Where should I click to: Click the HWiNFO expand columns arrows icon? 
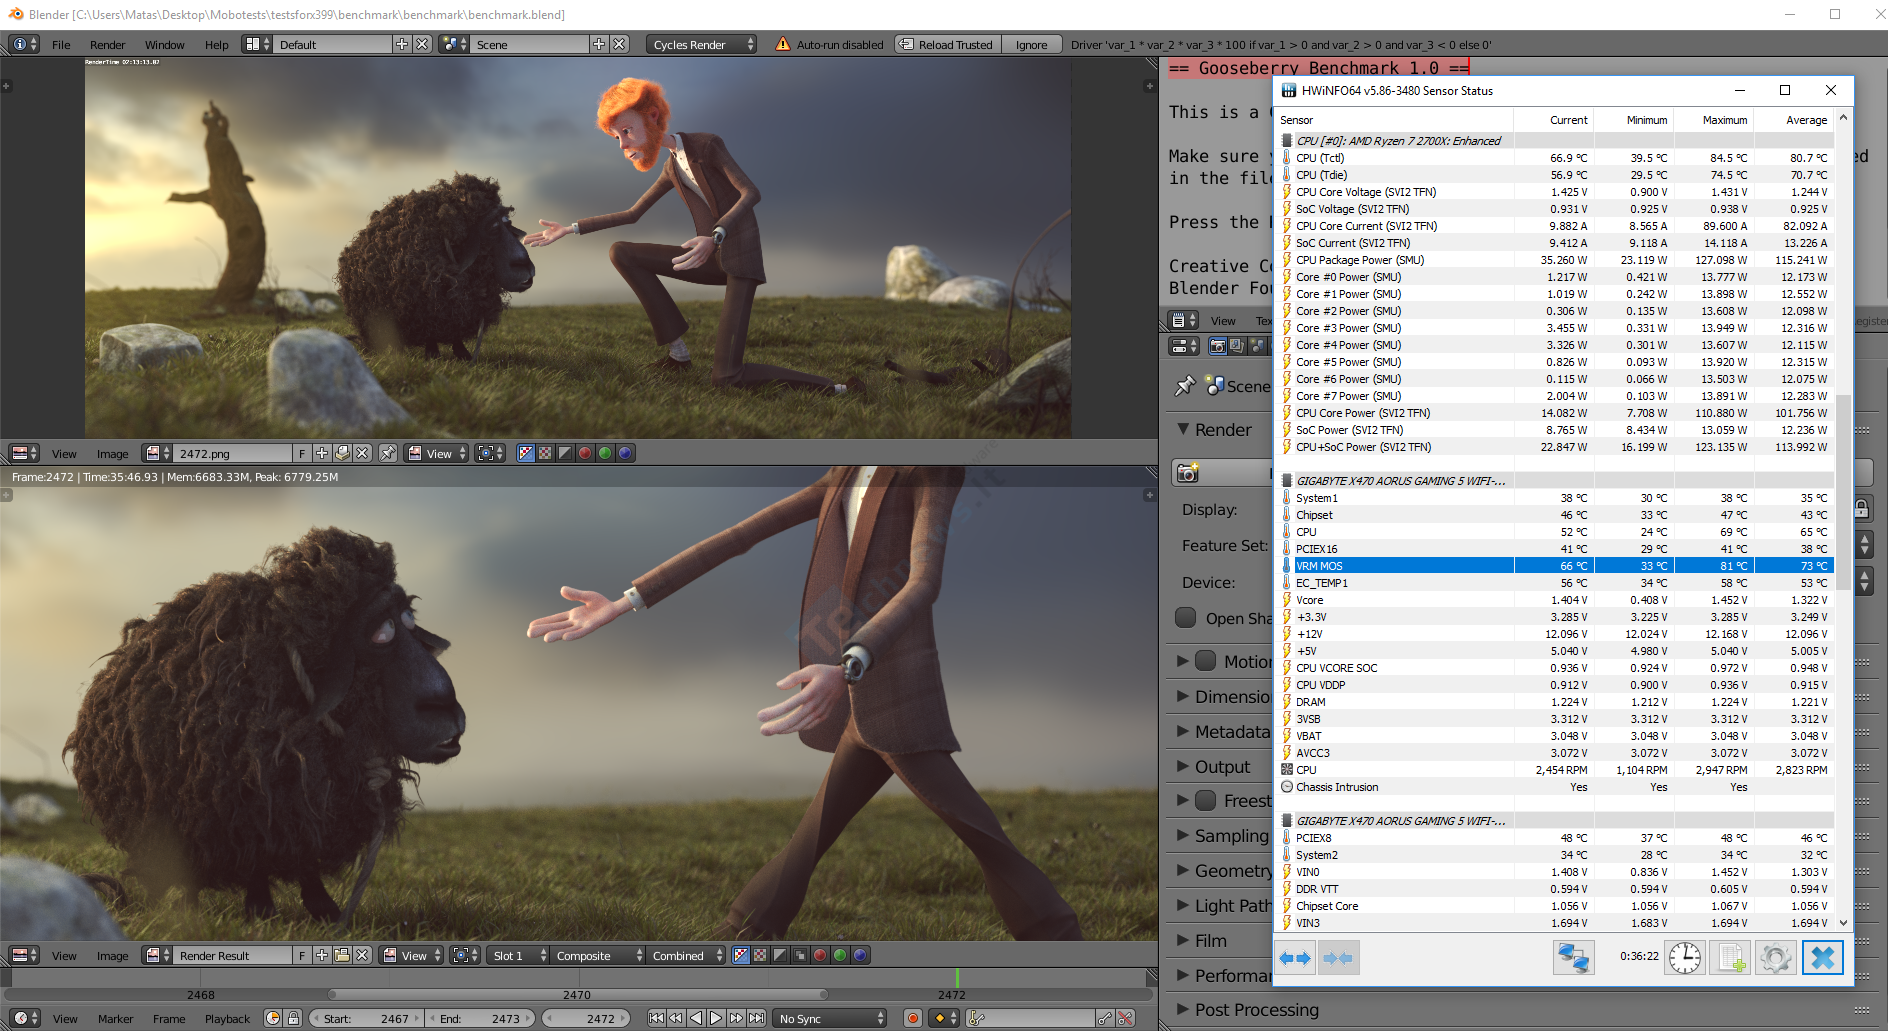coord(1296,958)
